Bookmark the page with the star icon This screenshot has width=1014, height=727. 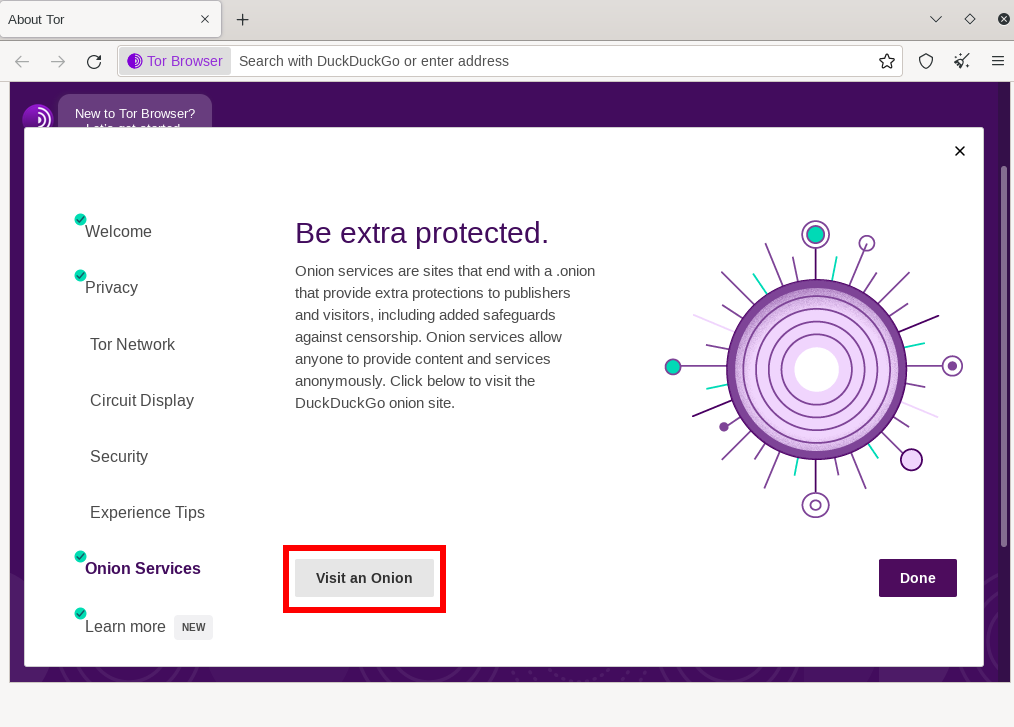[886, 61]
